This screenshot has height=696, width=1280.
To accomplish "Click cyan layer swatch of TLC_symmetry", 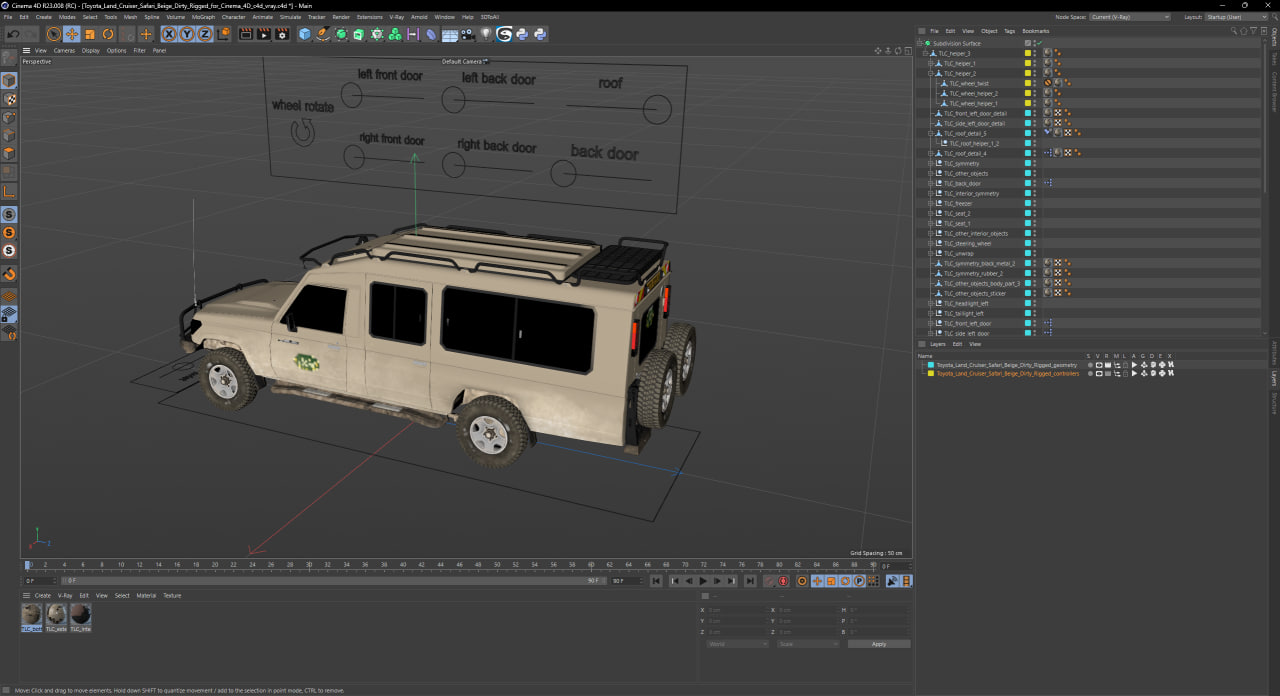I will 1027,163.
